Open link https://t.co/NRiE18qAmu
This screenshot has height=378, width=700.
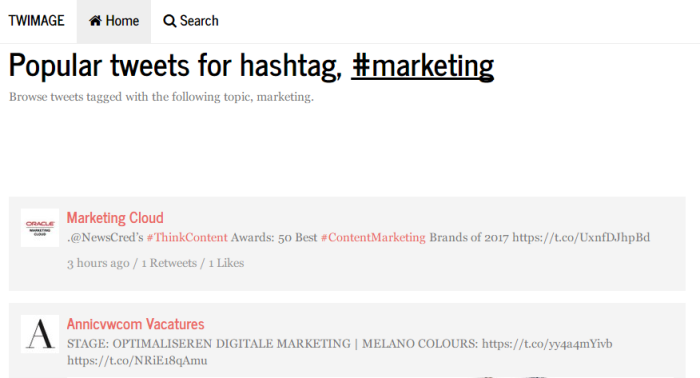click(x=137, y=361)
